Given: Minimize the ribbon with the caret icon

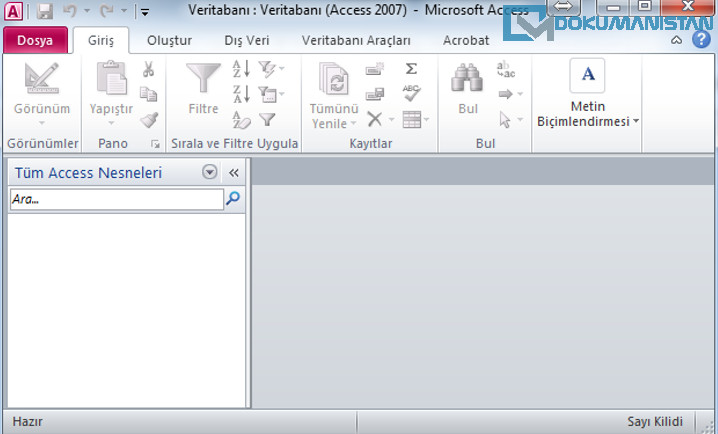Looking at the screenshot, I should pyautogui.click(x=676, y=40).
